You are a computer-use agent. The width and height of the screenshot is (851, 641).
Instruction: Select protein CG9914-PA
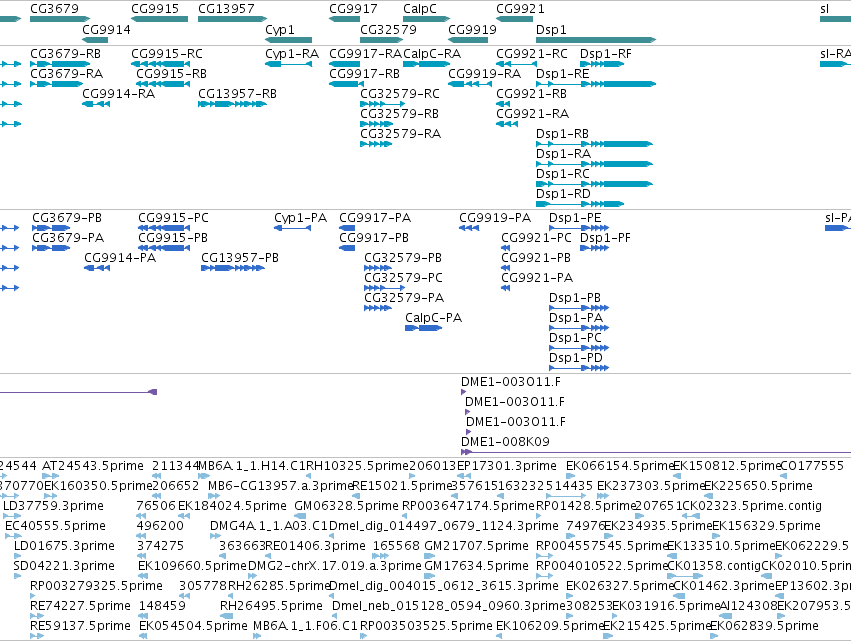coord(97,268)
